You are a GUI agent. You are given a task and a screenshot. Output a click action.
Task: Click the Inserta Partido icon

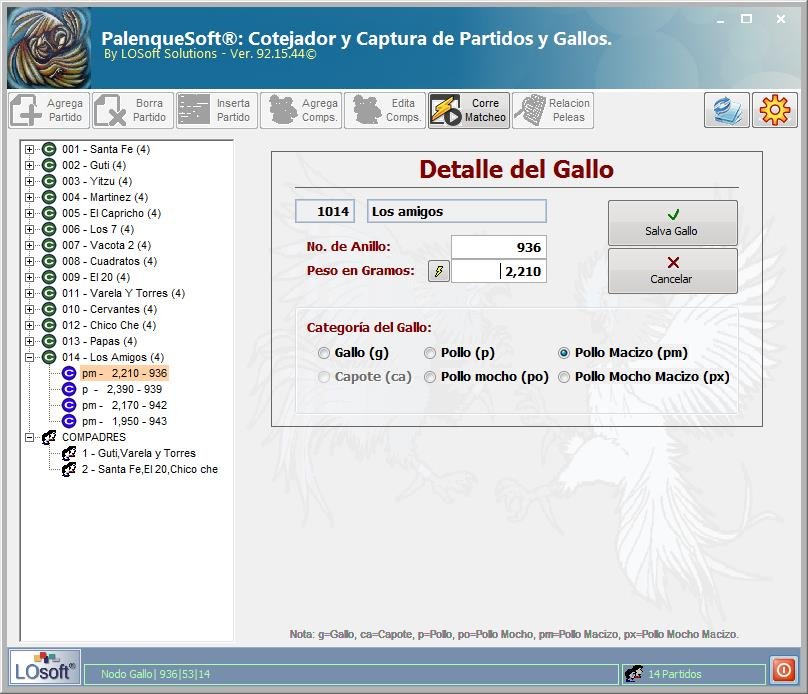(x=216, y=110)
